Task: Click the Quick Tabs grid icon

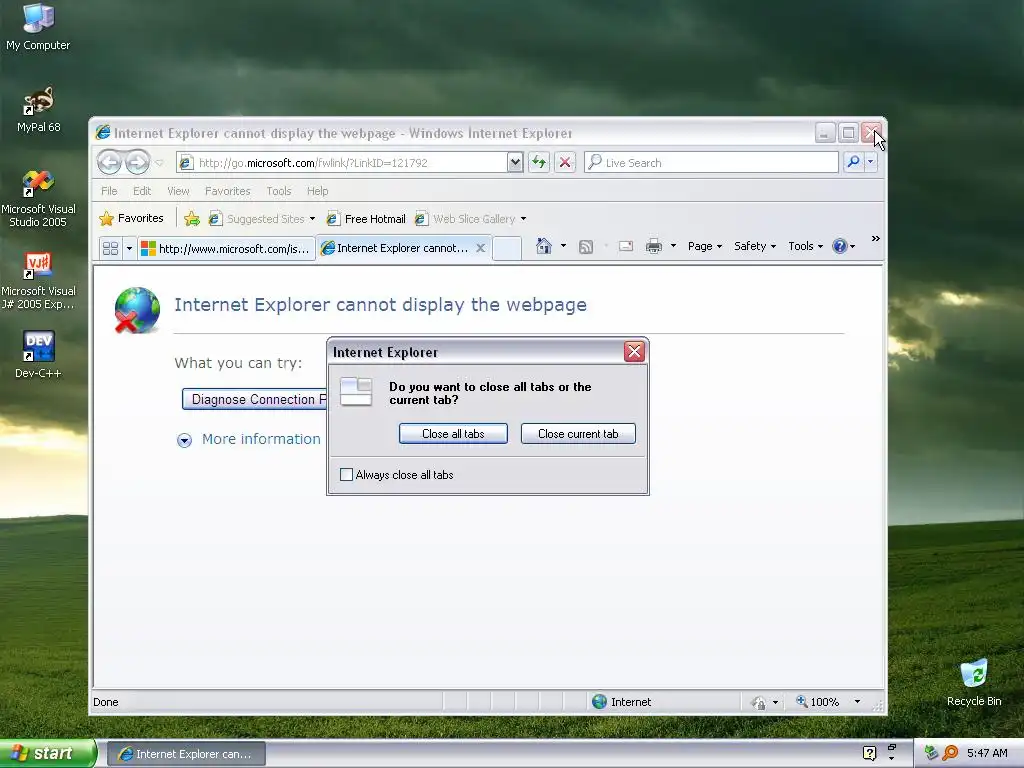Action: coord(110,248)
